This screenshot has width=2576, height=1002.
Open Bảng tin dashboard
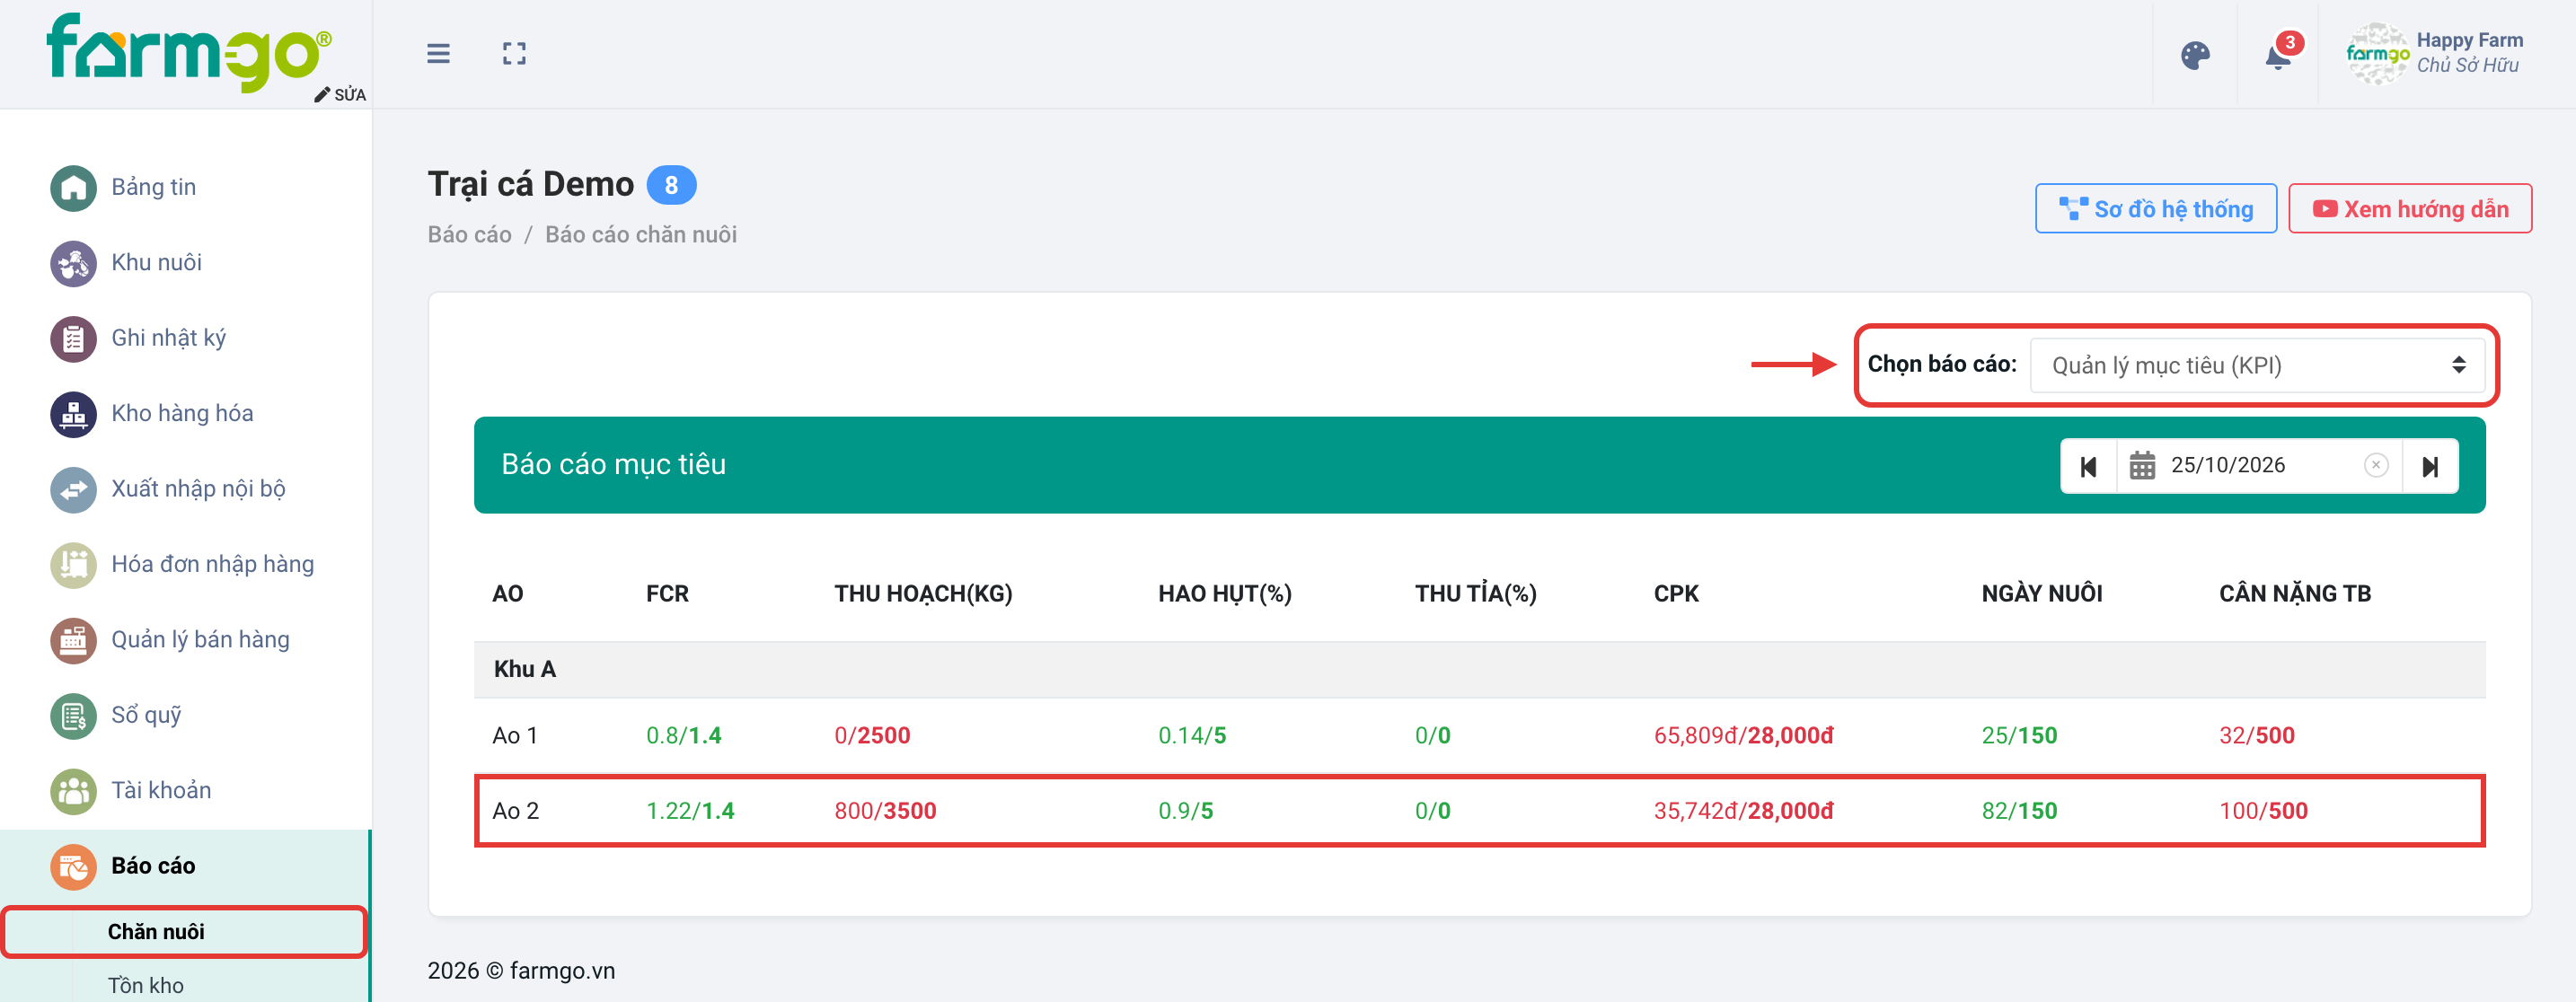153,187
